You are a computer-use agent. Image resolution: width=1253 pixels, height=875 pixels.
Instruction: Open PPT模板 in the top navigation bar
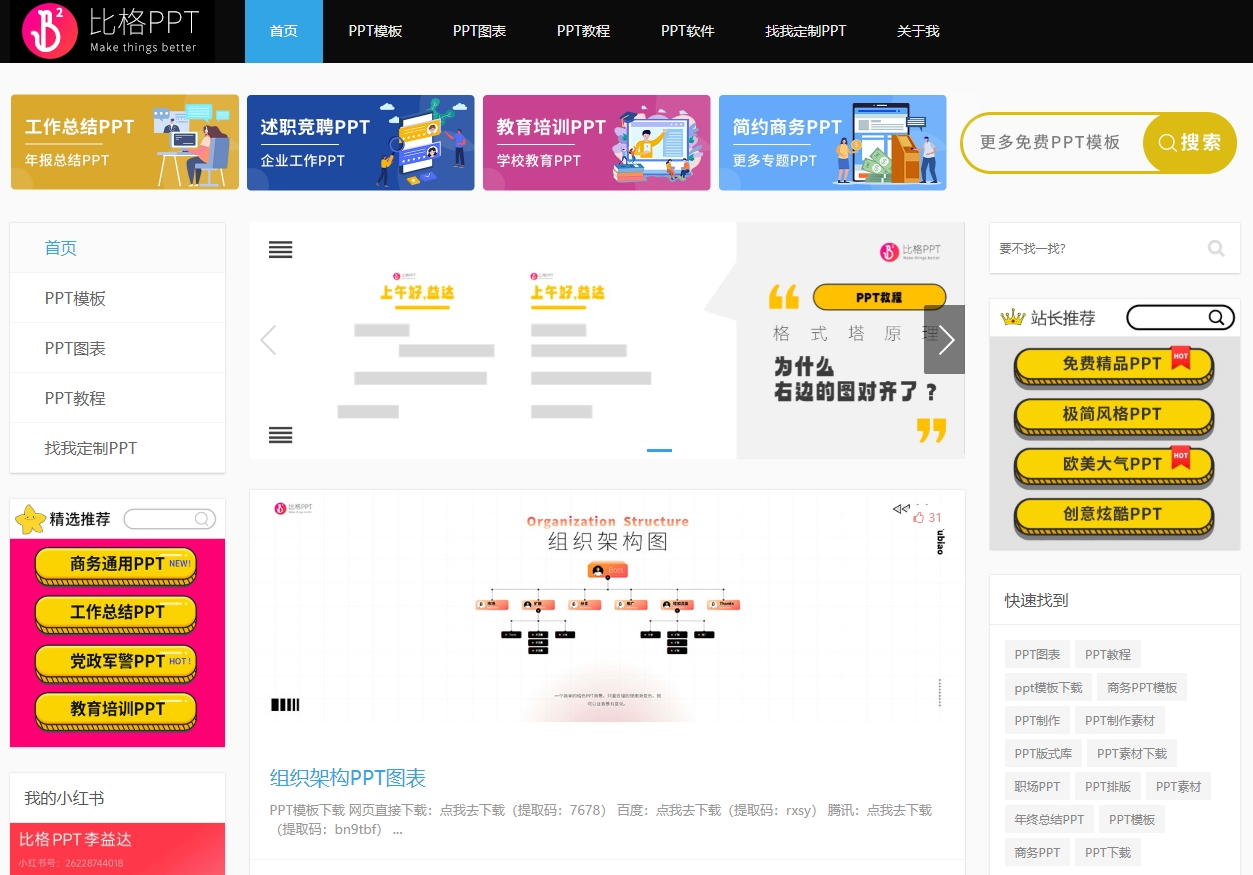pyautogui.click(x=375, y=31)
